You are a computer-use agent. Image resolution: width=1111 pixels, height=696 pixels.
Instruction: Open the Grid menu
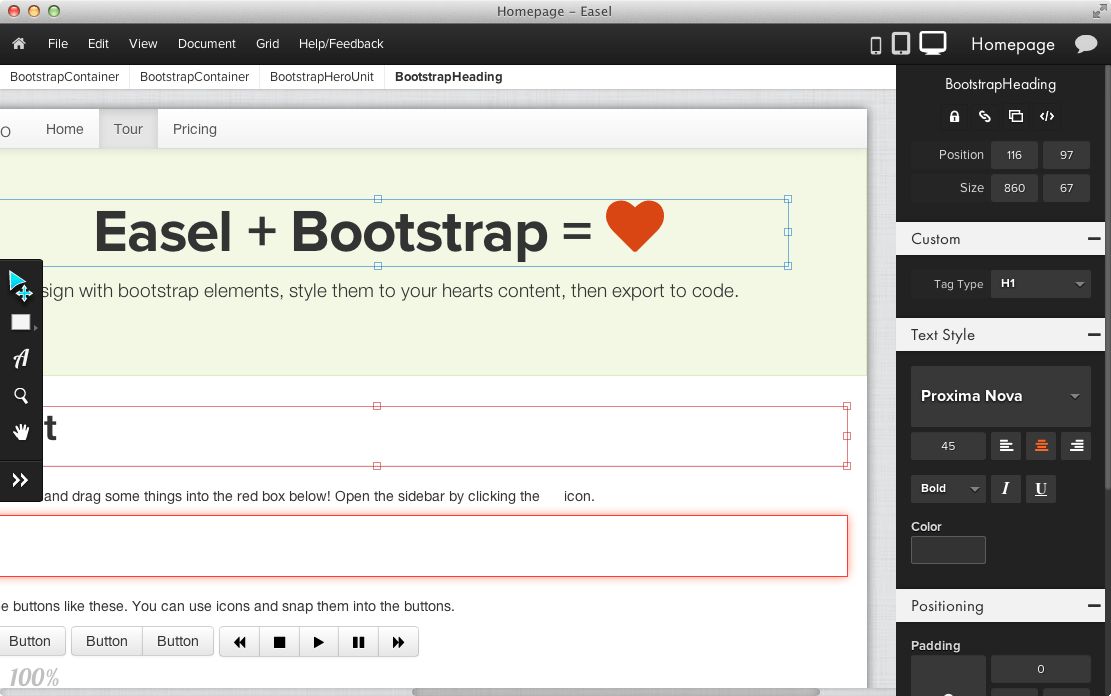coord(267,44)
